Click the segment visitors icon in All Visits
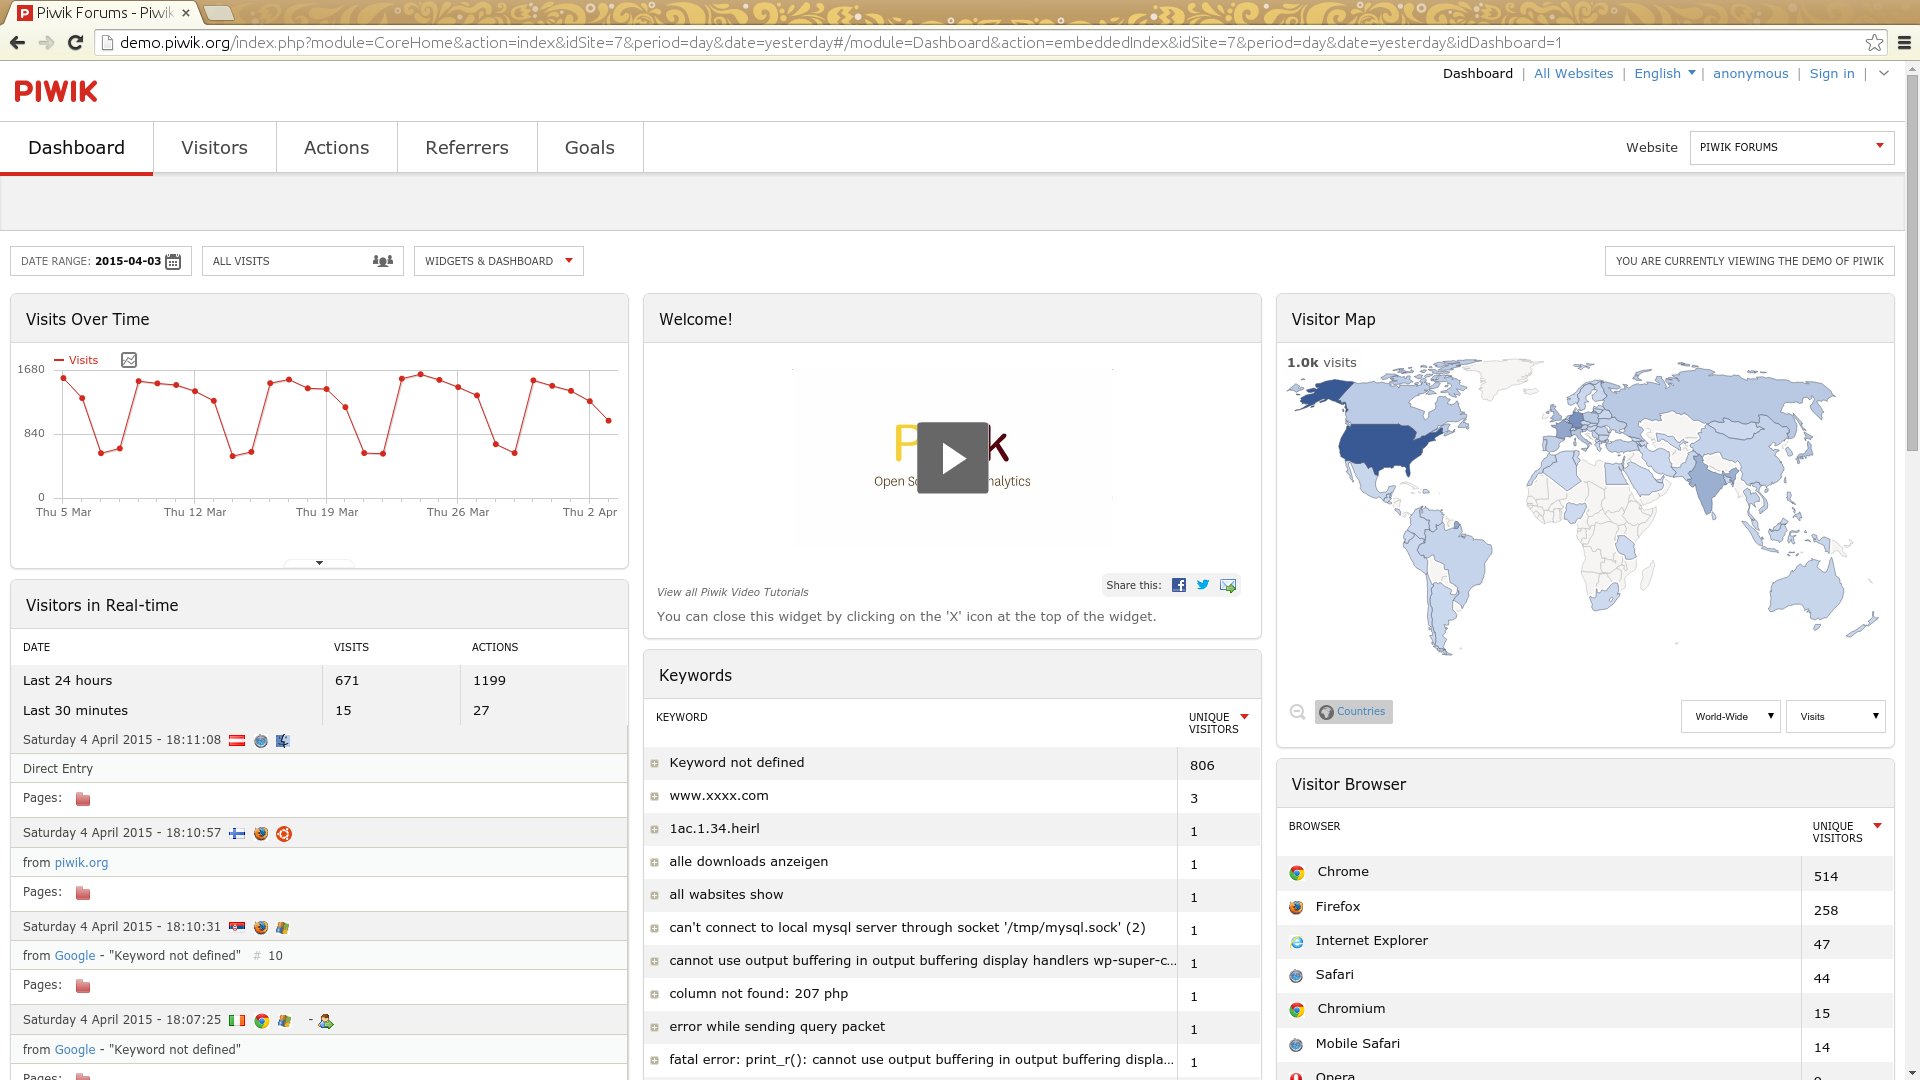1920x1080 pixels. click(x=382, y=261)
